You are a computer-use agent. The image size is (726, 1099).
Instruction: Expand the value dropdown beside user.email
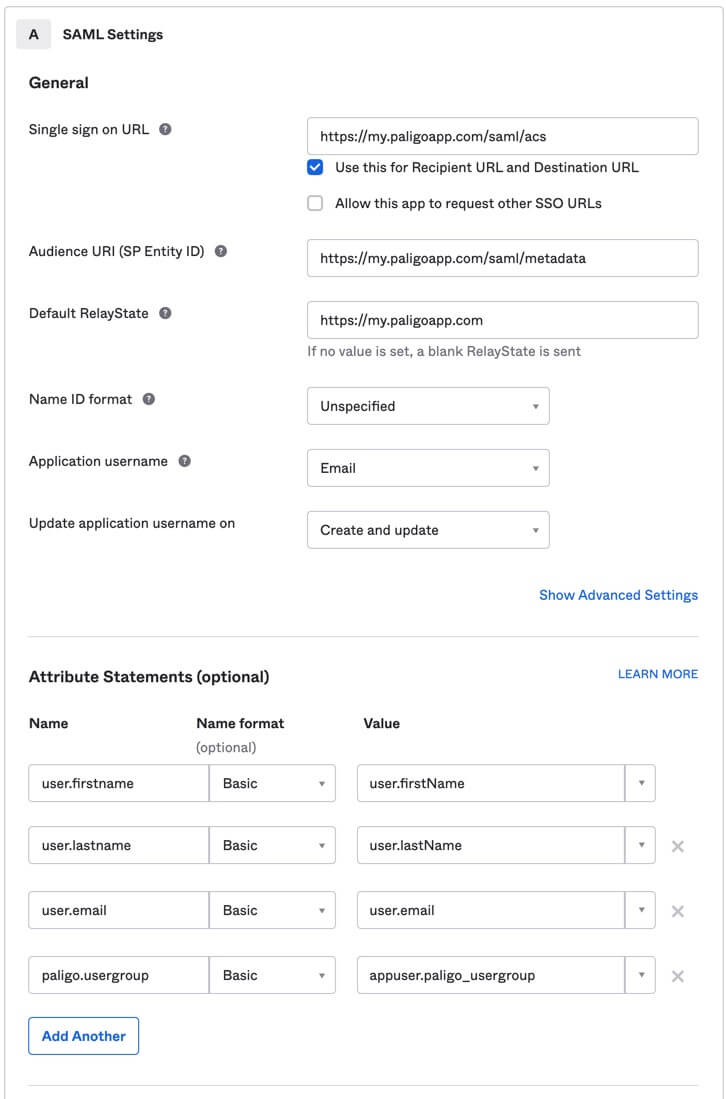coord(641,910)
